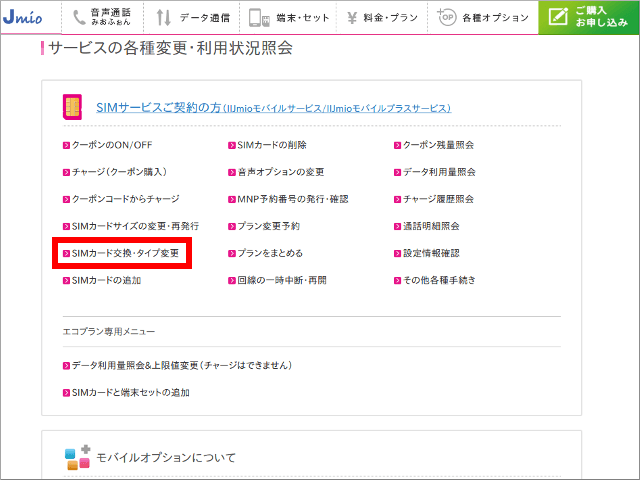Screen dimensions: 640x480
Task: Open データ利用量照会 link
Action: tap(439, 172)
